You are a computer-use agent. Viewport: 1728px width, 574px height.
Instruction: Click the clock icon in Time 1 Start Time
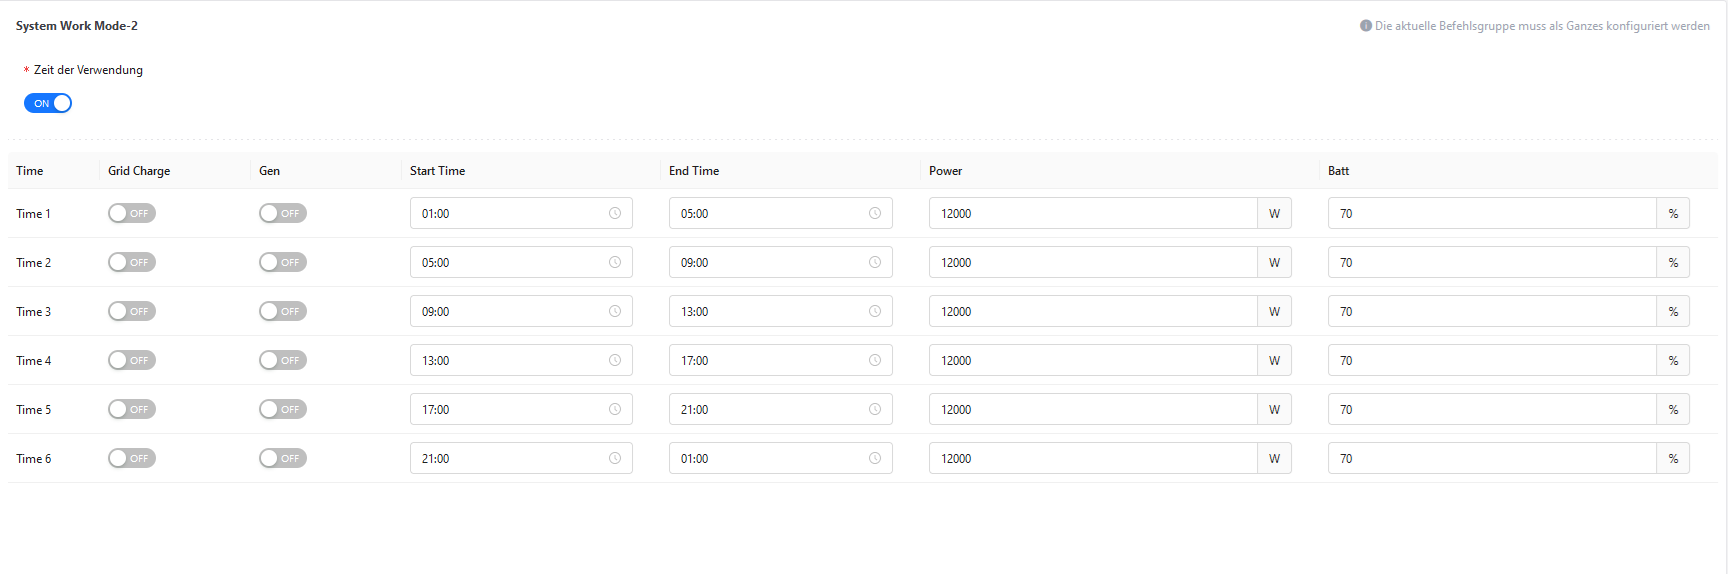click(x=615, y=213)
